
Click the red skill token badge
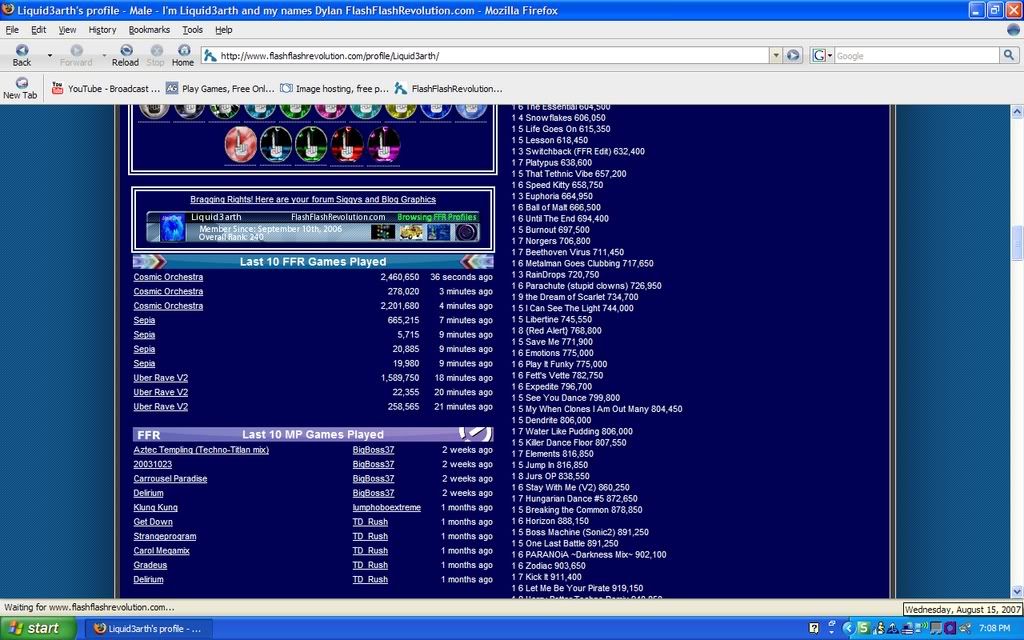click(x=240, y=144)
